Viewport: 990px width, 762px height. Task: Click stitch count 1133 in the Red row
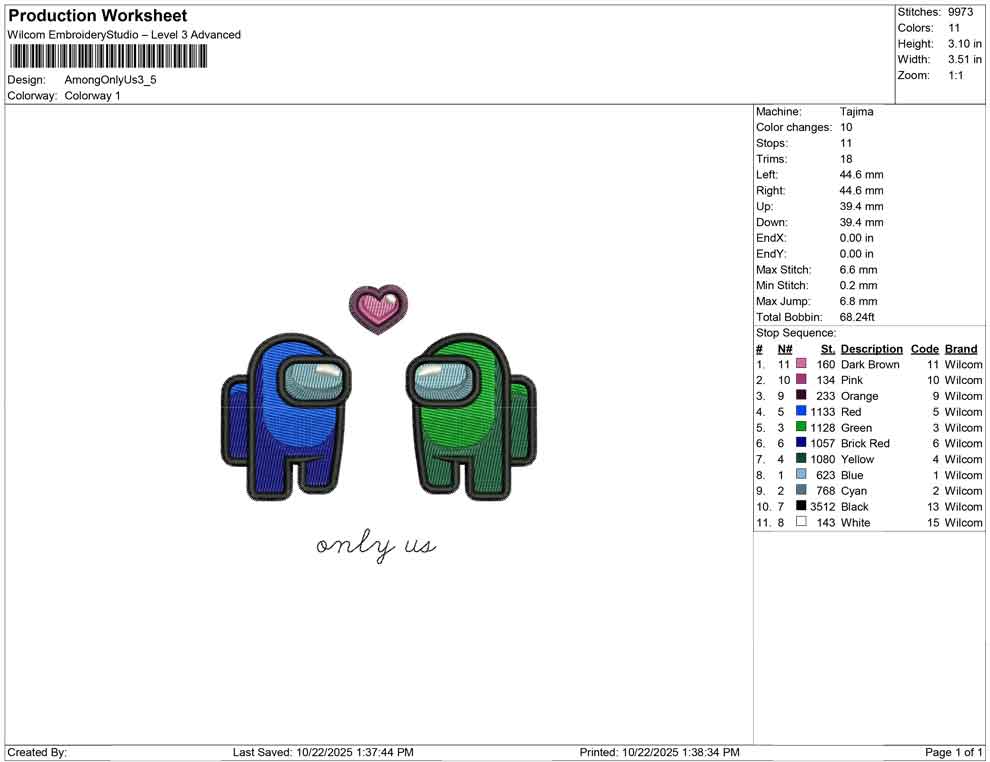coord(822,412)
